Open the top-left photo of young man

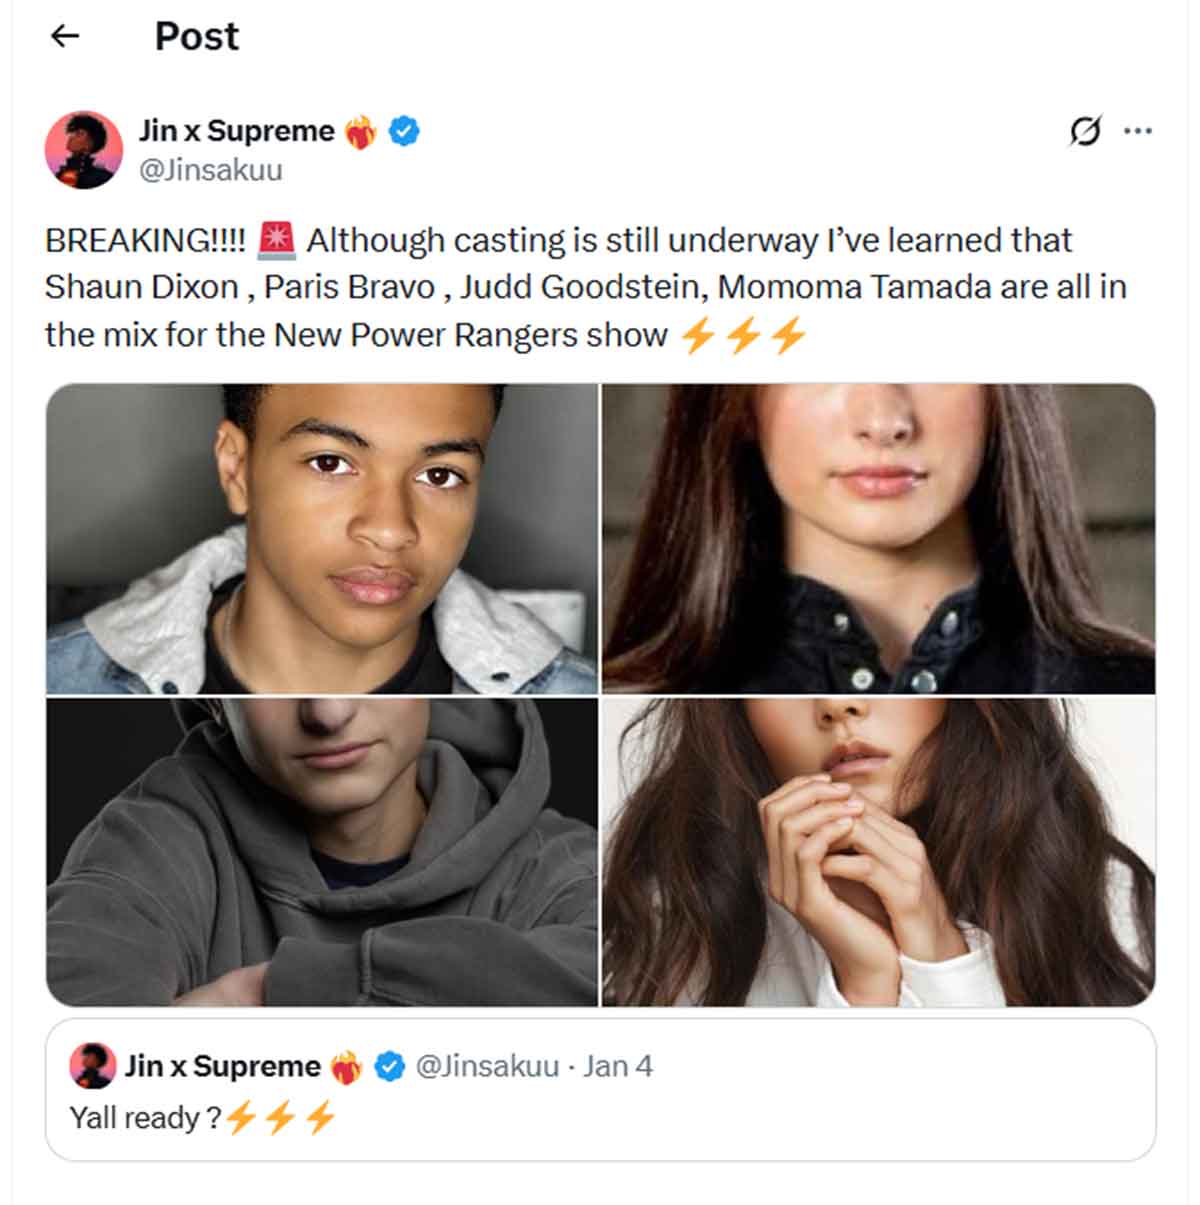pos(322,539)
